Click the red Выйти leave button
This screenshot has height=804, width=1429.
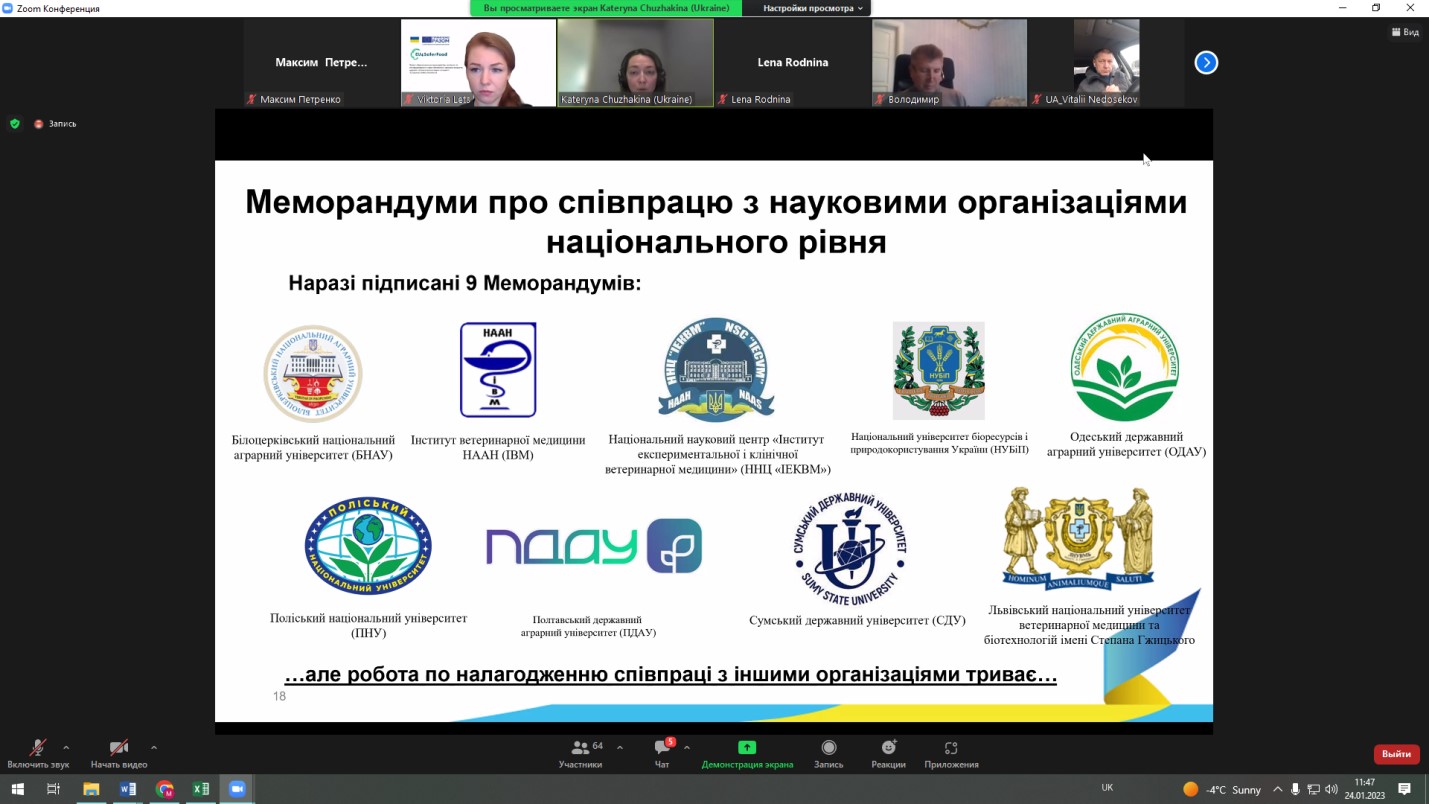coord(1396,754)
